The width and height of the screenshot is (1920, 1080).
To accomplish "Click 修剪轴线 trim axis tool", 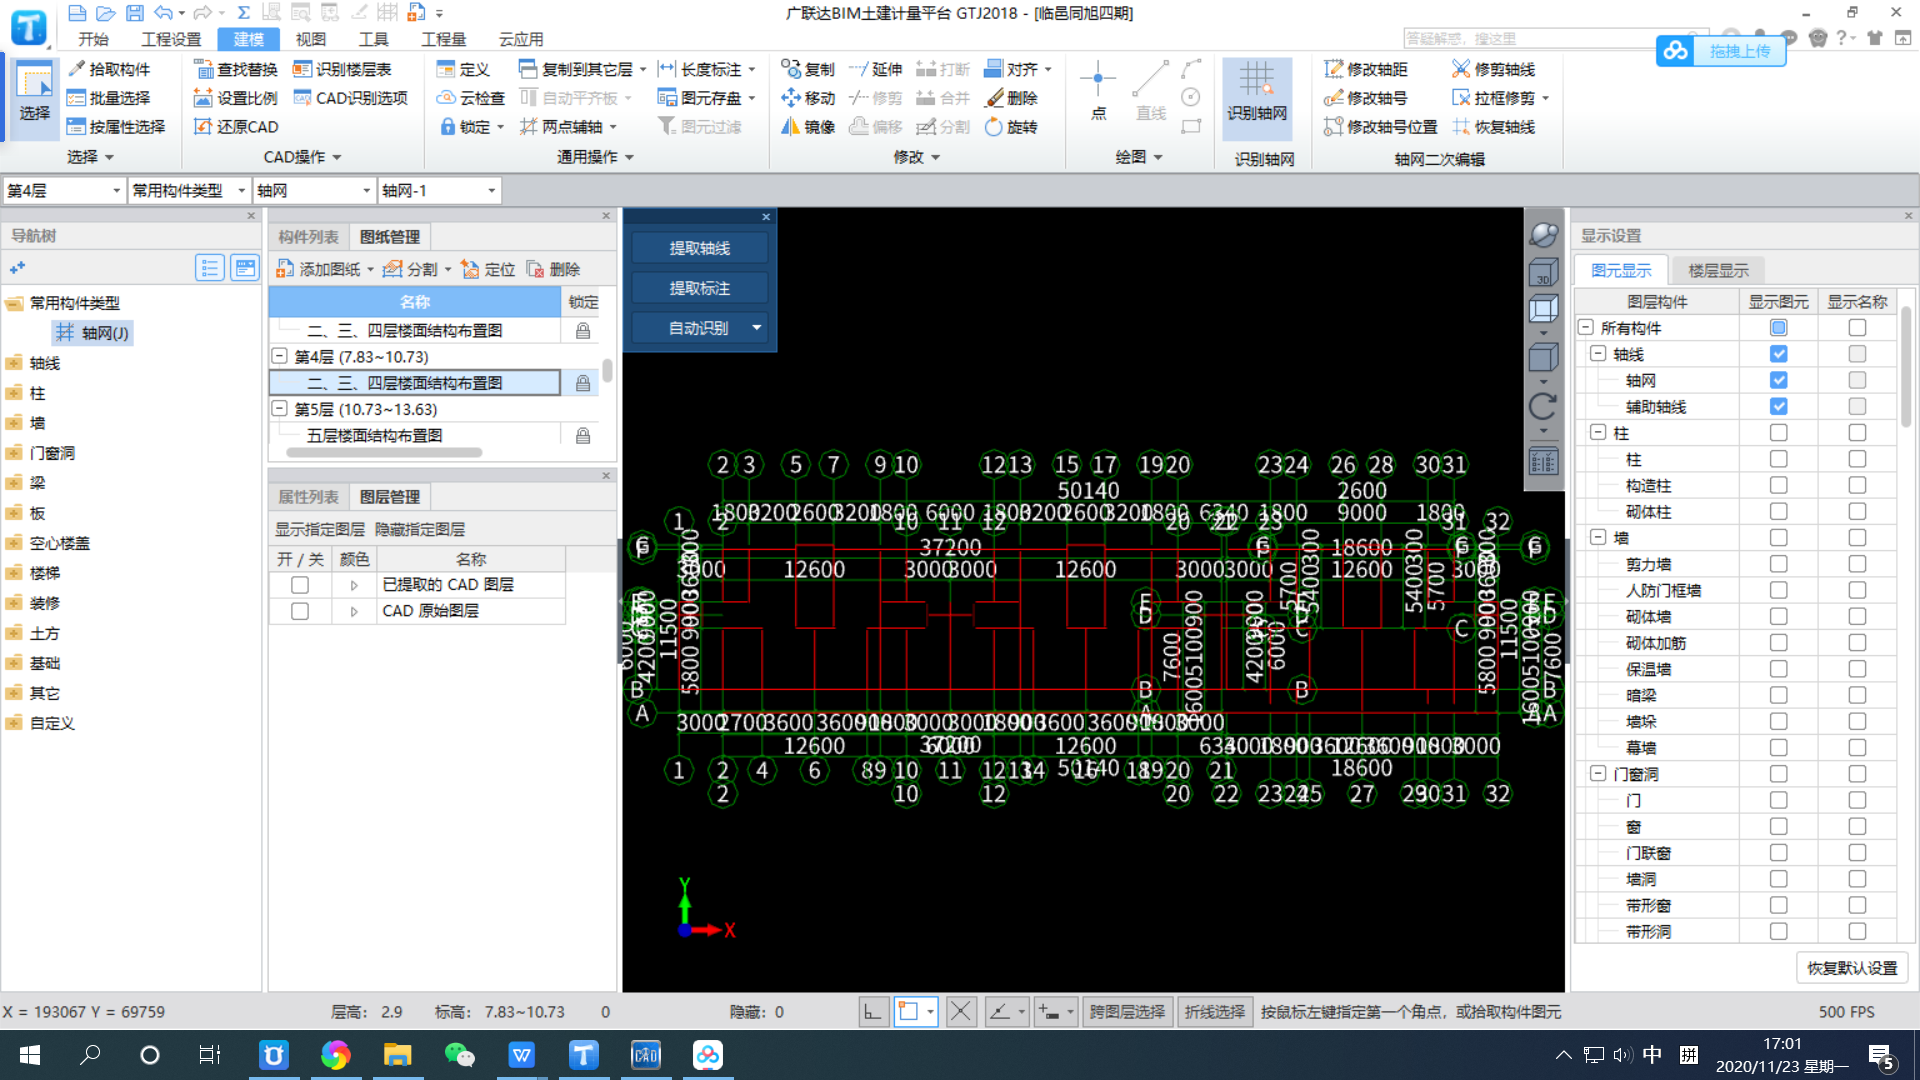I will [x=1494, y=69].
